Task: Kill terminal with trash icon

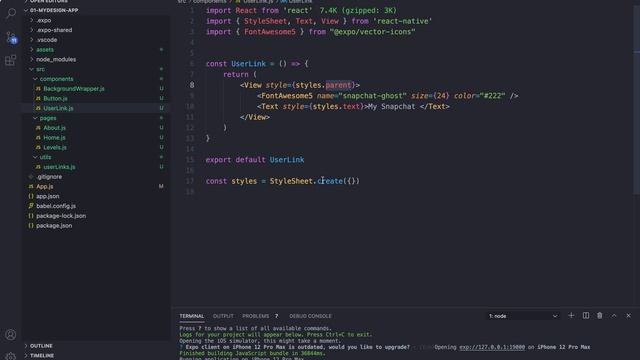Action: click(600, 316)
